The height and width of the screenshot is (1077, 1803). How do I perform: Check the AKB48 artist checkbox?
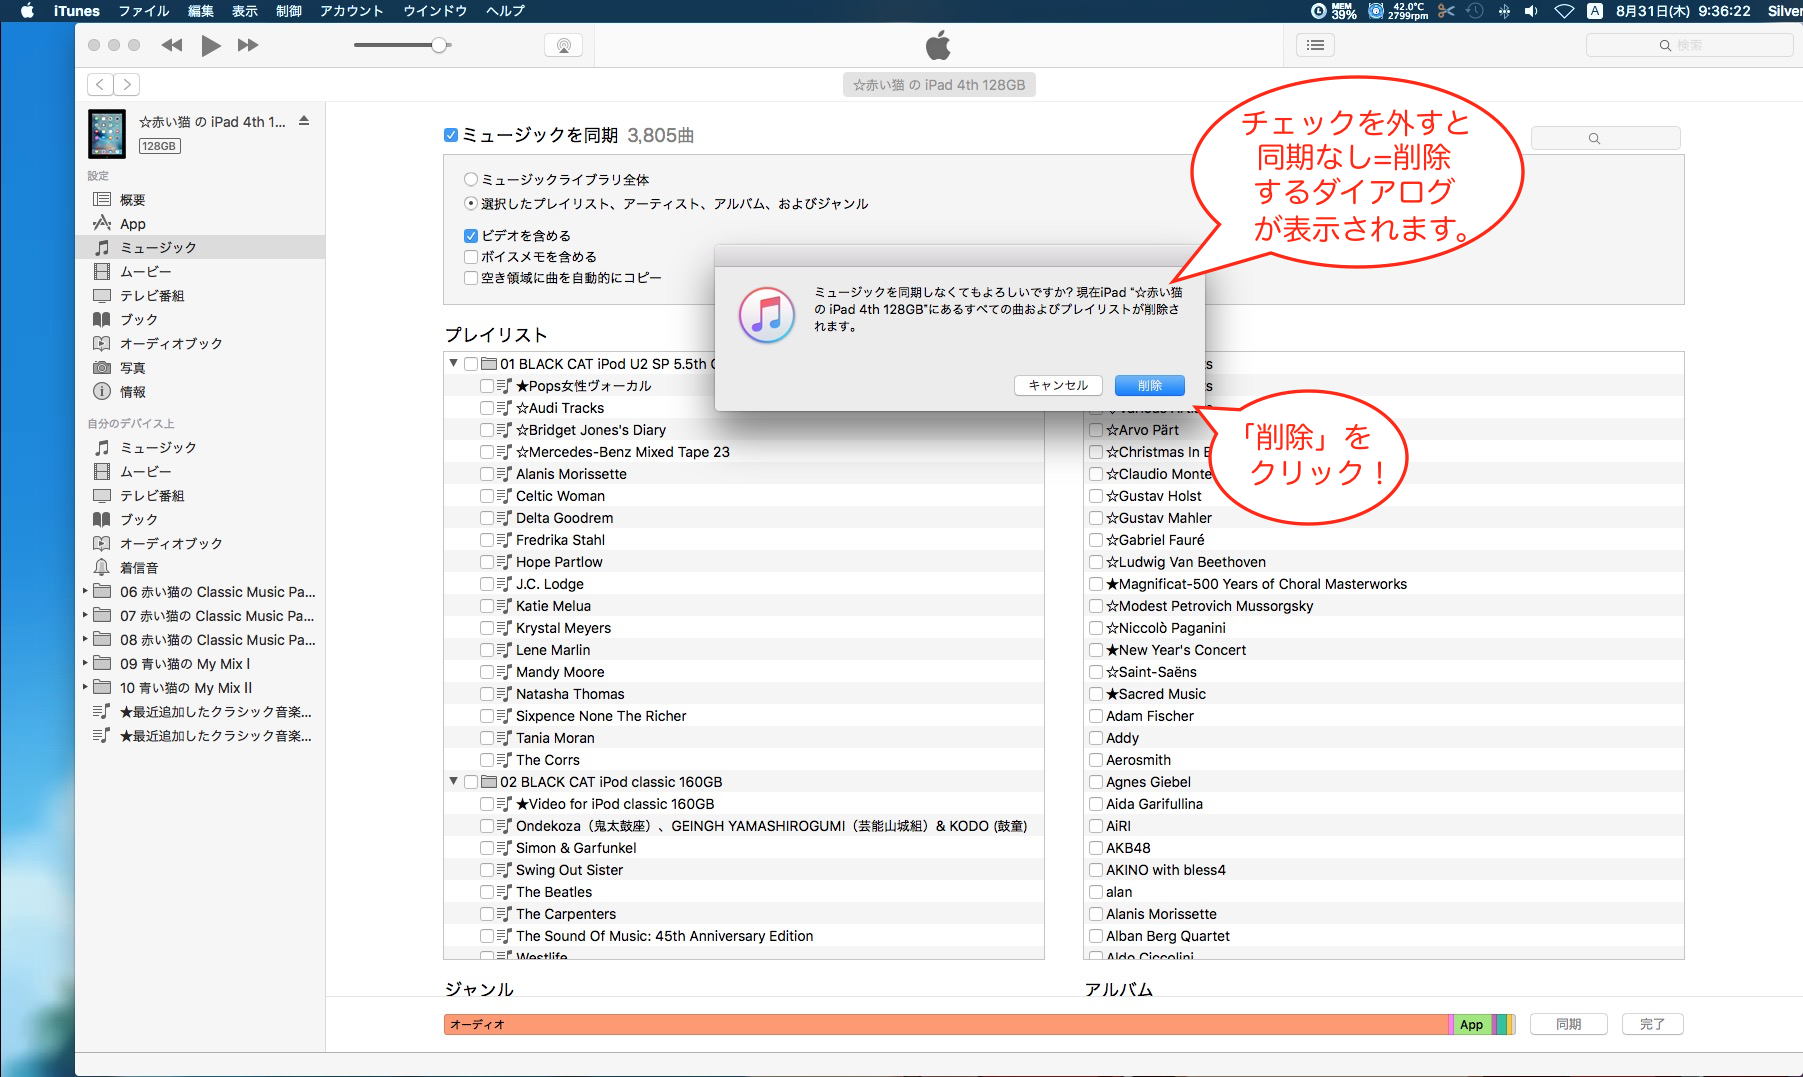(x=1096, y=848)
